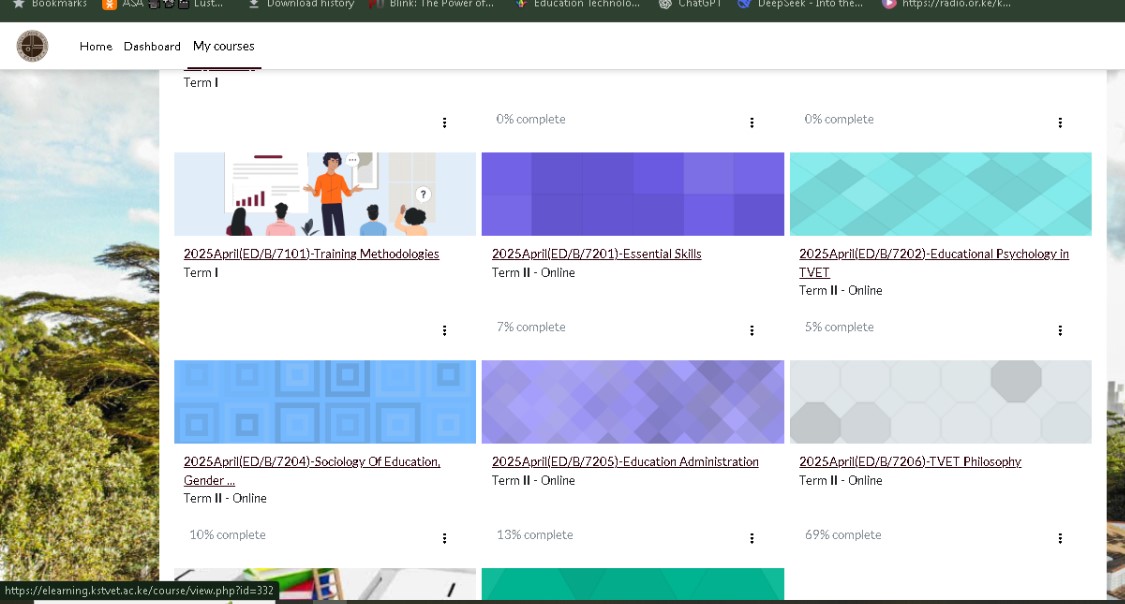Open the Educational Psychology in TVET options menu
The width and height of the screenshot is (1125, 604).
(1060, 331)
